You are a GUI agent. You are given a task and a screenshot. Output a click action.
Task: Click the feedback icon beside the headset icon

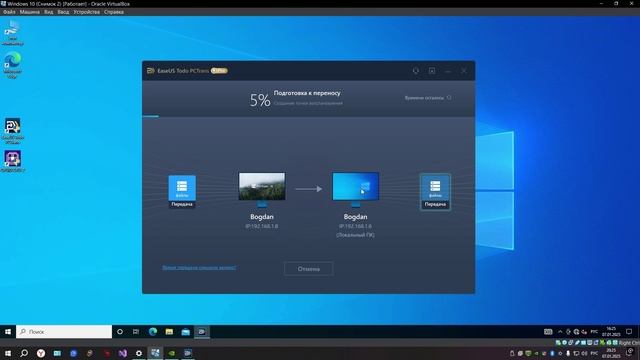[x=432, y=71]
